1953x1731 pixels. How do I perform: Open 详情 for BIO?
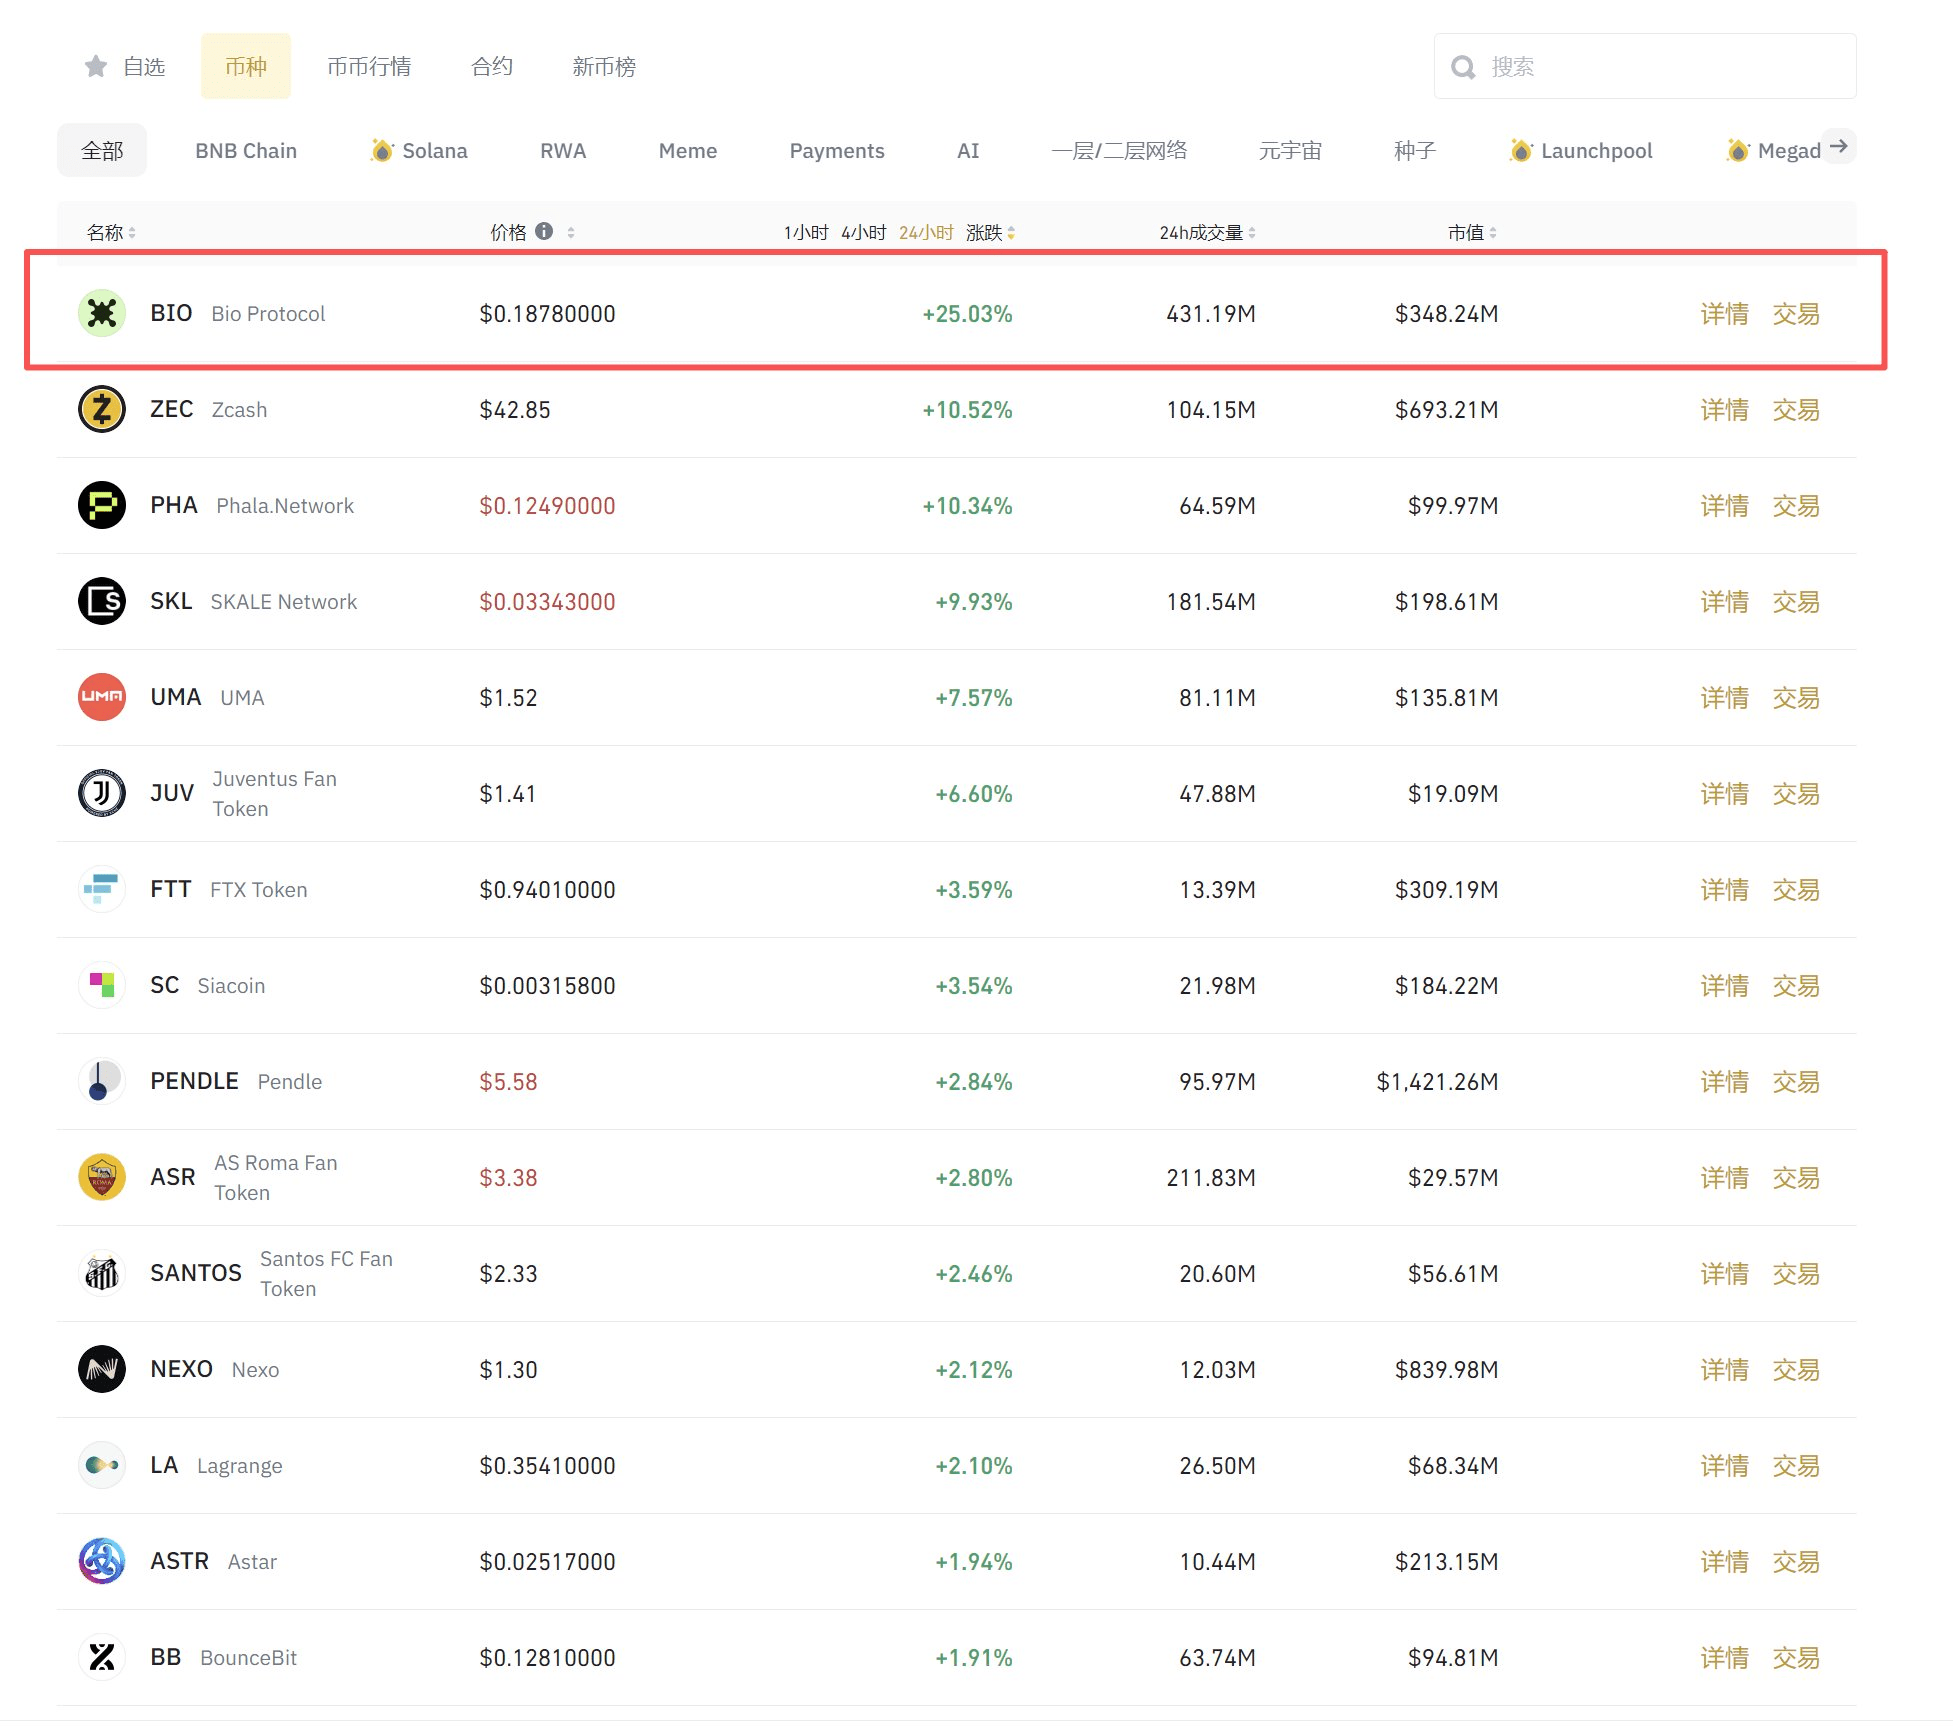click(1725, 314)
